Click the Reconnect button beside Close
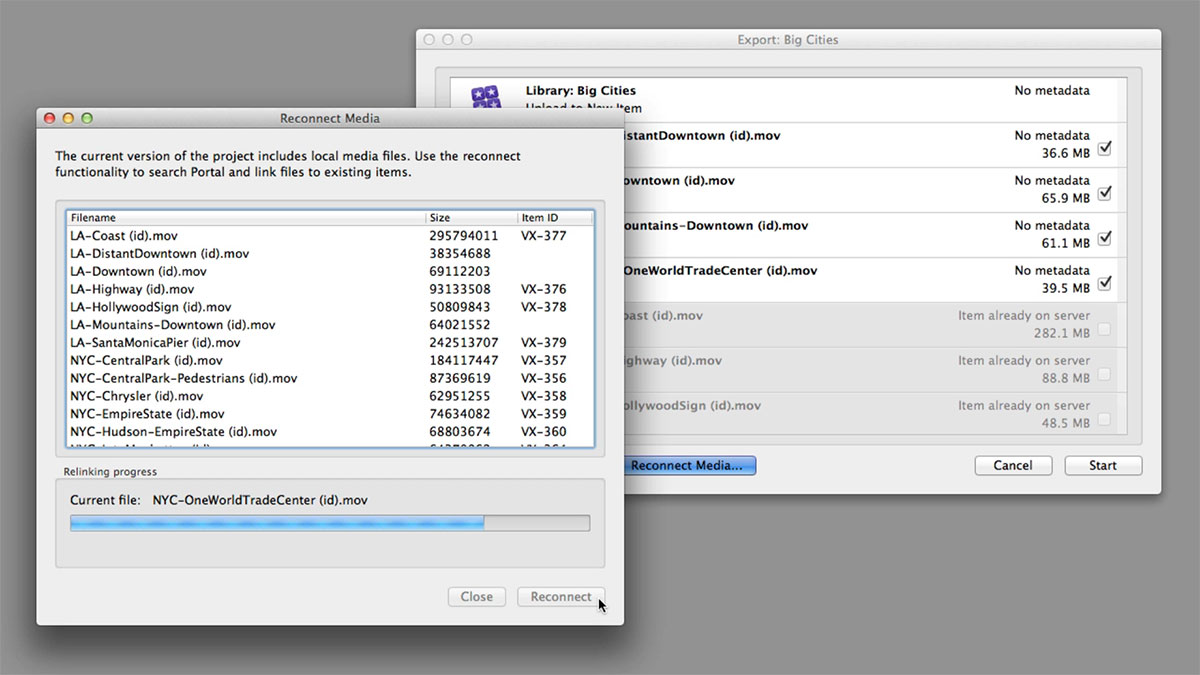 (561, 597)
